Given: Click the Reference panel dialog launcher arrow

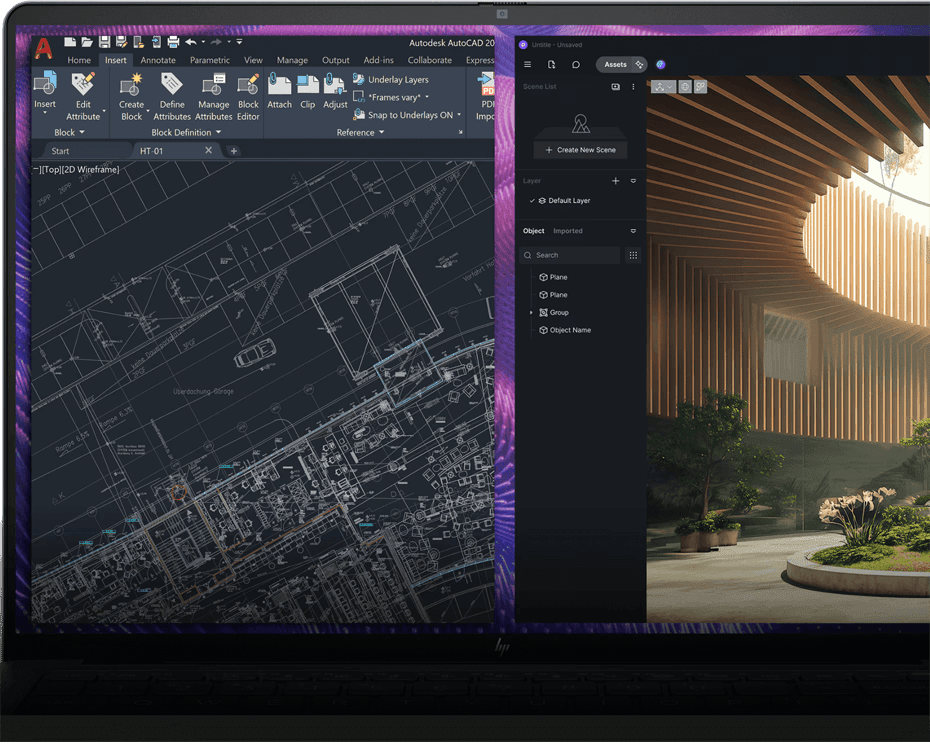Looking at the screenshot, I should click(x=460, y=132).
